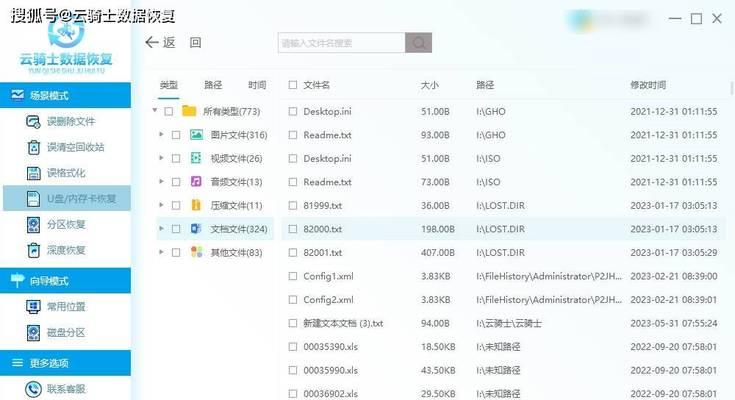
Task: Check the 图片文件(316) checkbox
Action: [176, 135]
